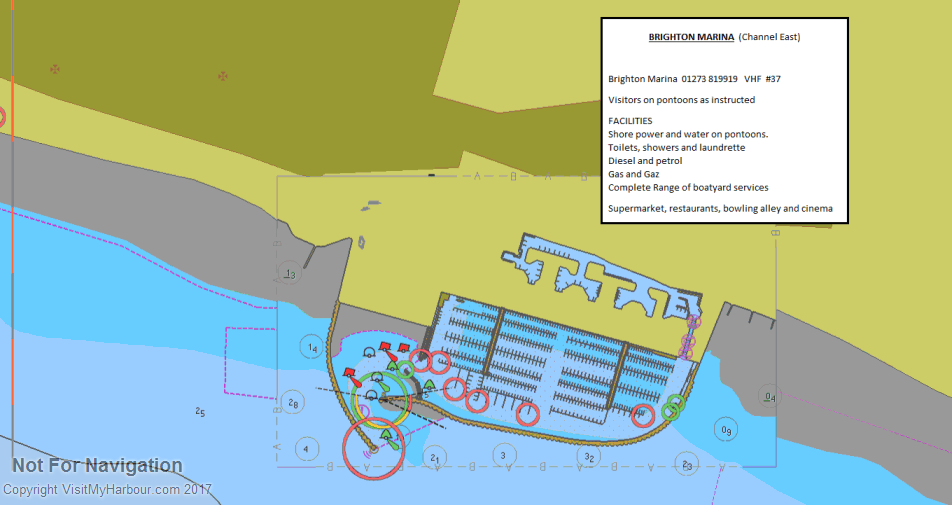Click the circled depth sounding 2.3
The image size is (952, 505).
click(687, 464)
